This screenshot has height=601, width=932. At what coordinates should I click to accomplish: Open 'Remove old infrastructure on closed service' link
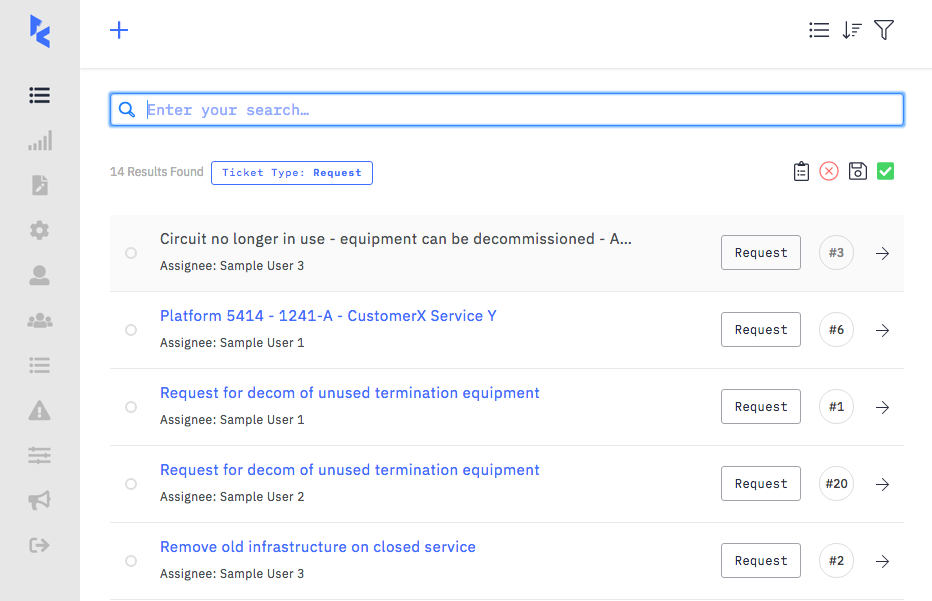pos(317,547)
